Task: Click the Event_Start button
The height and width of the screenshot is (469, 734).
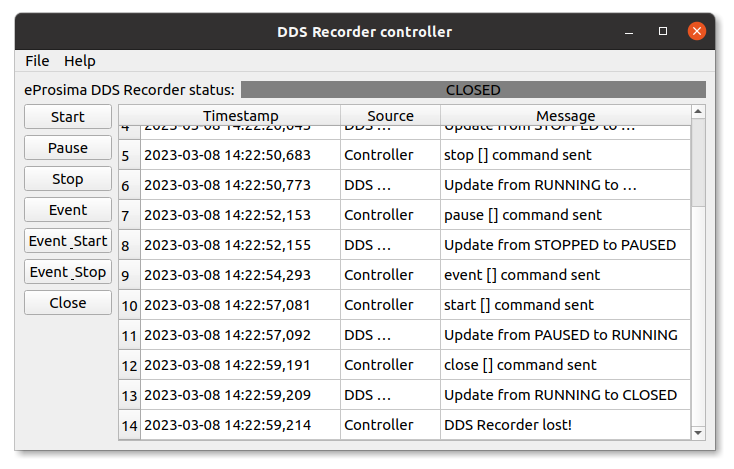Action: tap(68, 241)
